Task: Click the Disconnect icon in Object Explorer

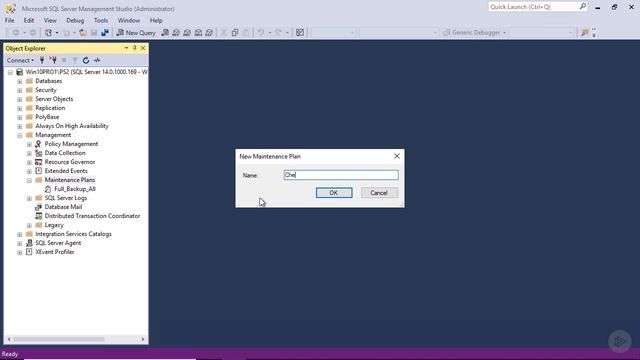Action: tap(53, 60)
